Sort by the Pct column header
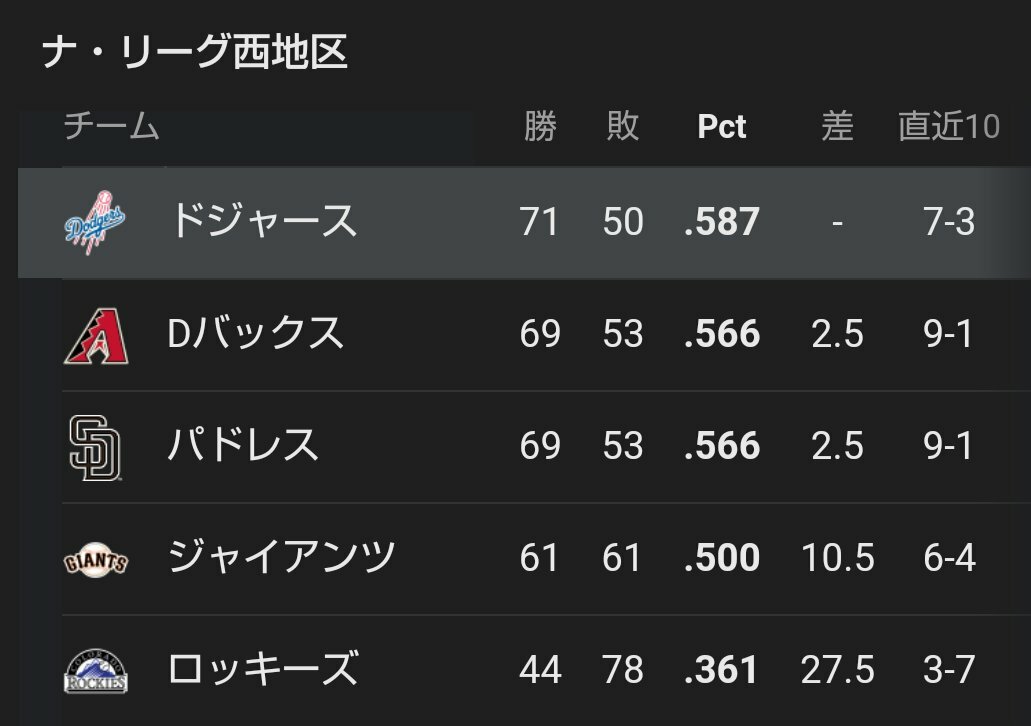 point(721,126)
